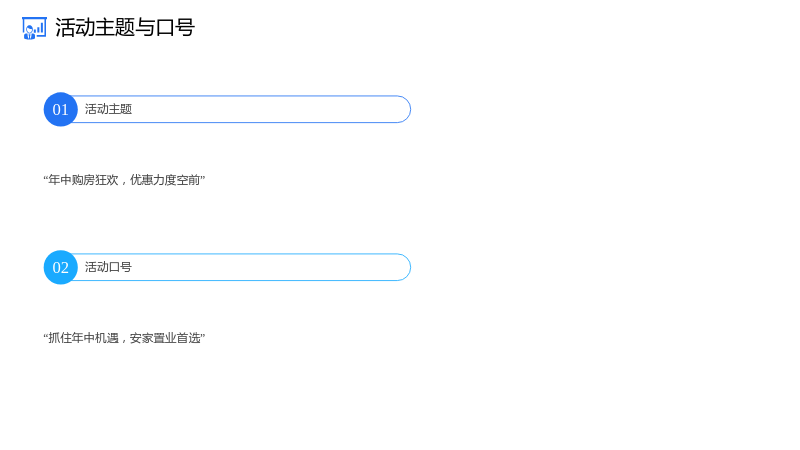
Task: Click the characters 活动 at the title's start
Action: 75,28
